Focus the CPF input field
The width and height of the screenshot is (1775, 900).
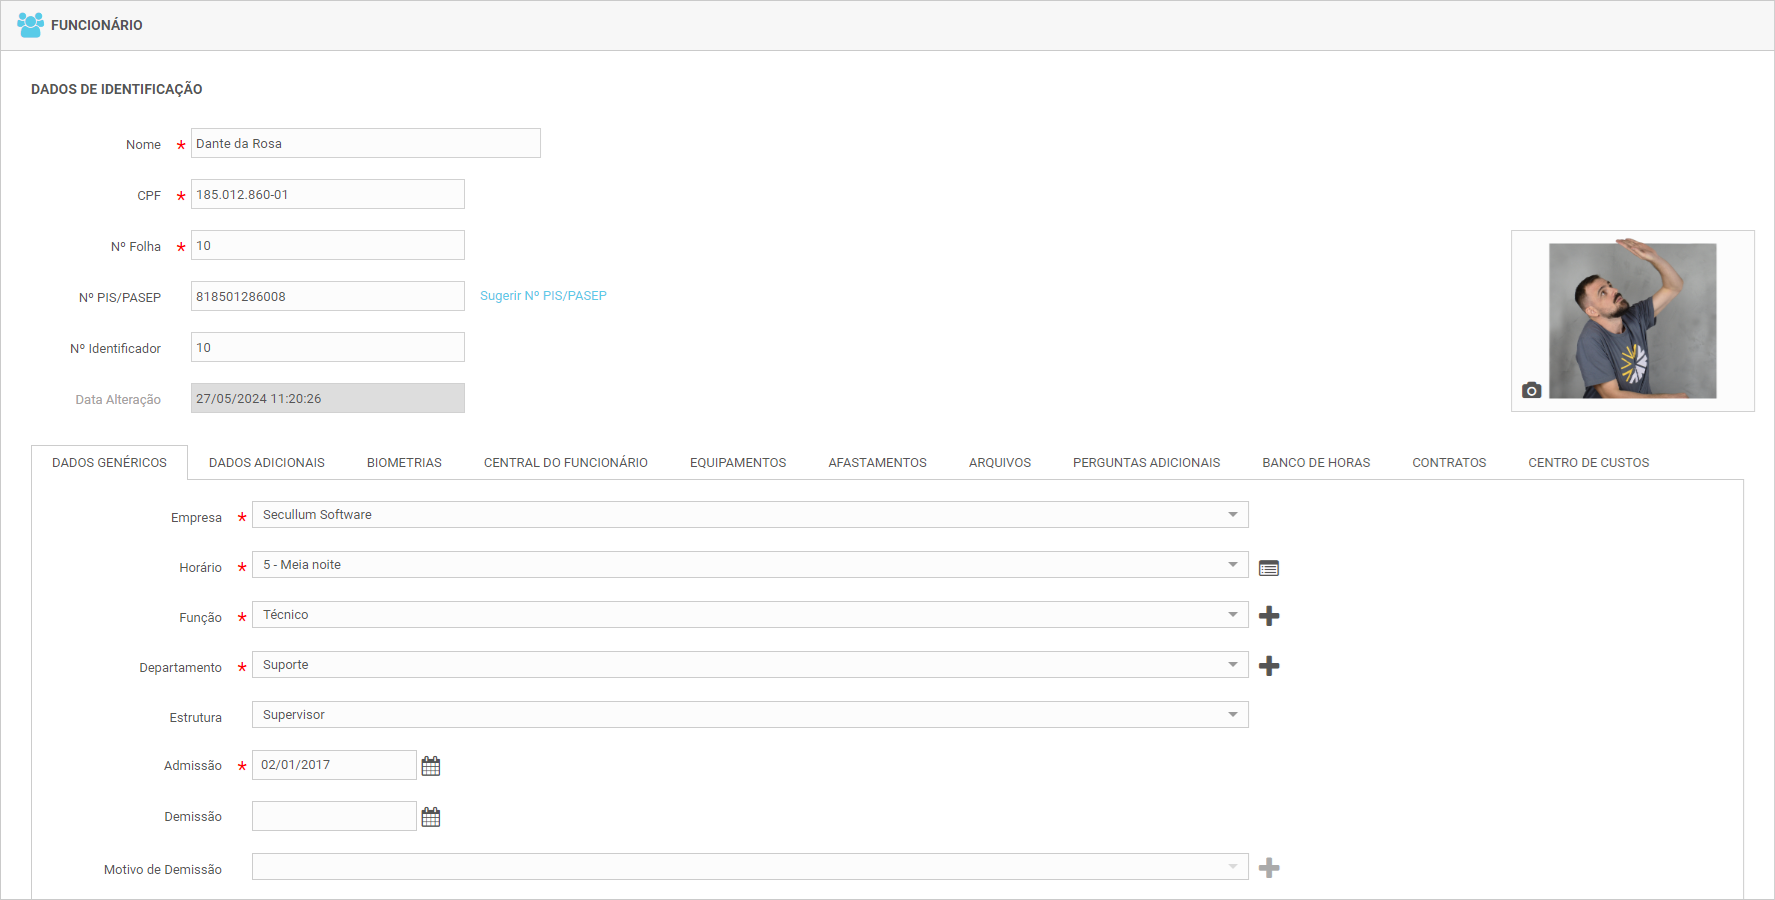tap(327, 195)
